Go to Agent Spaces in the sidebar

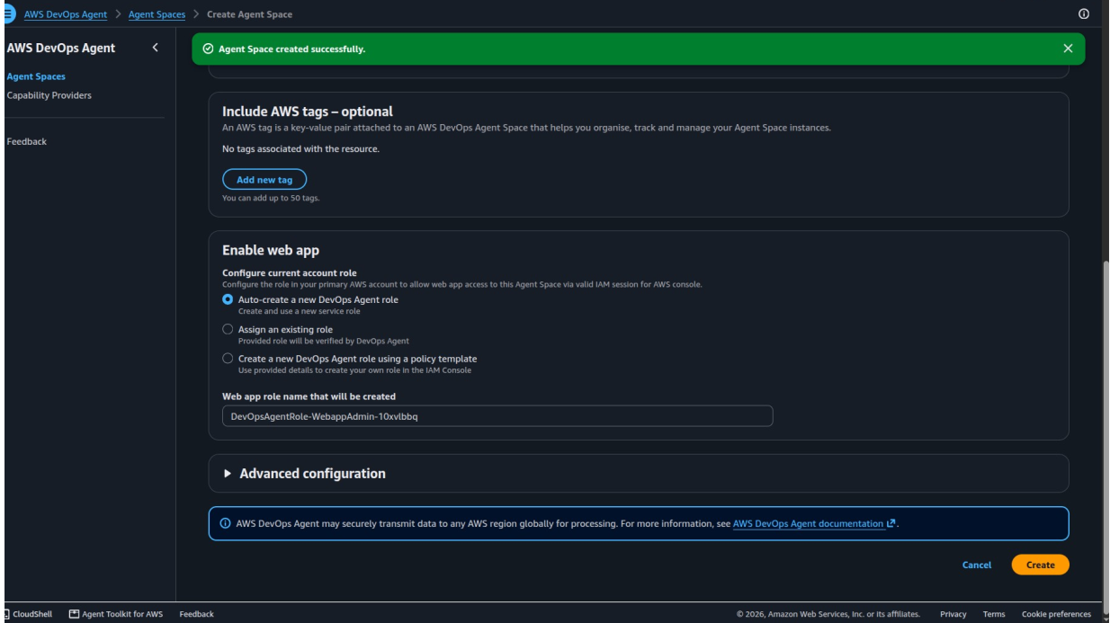coord(35,76)
